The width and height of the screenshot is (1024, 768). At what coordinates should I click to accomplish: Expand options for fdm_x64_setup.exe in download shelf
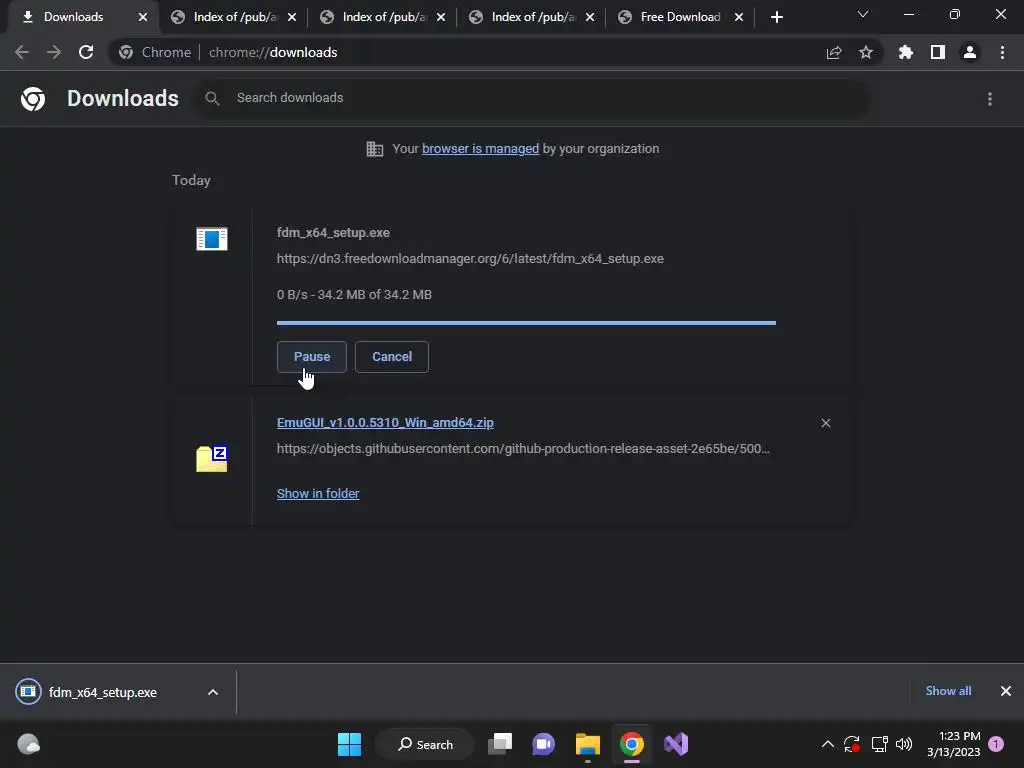(x=213, y=692)
